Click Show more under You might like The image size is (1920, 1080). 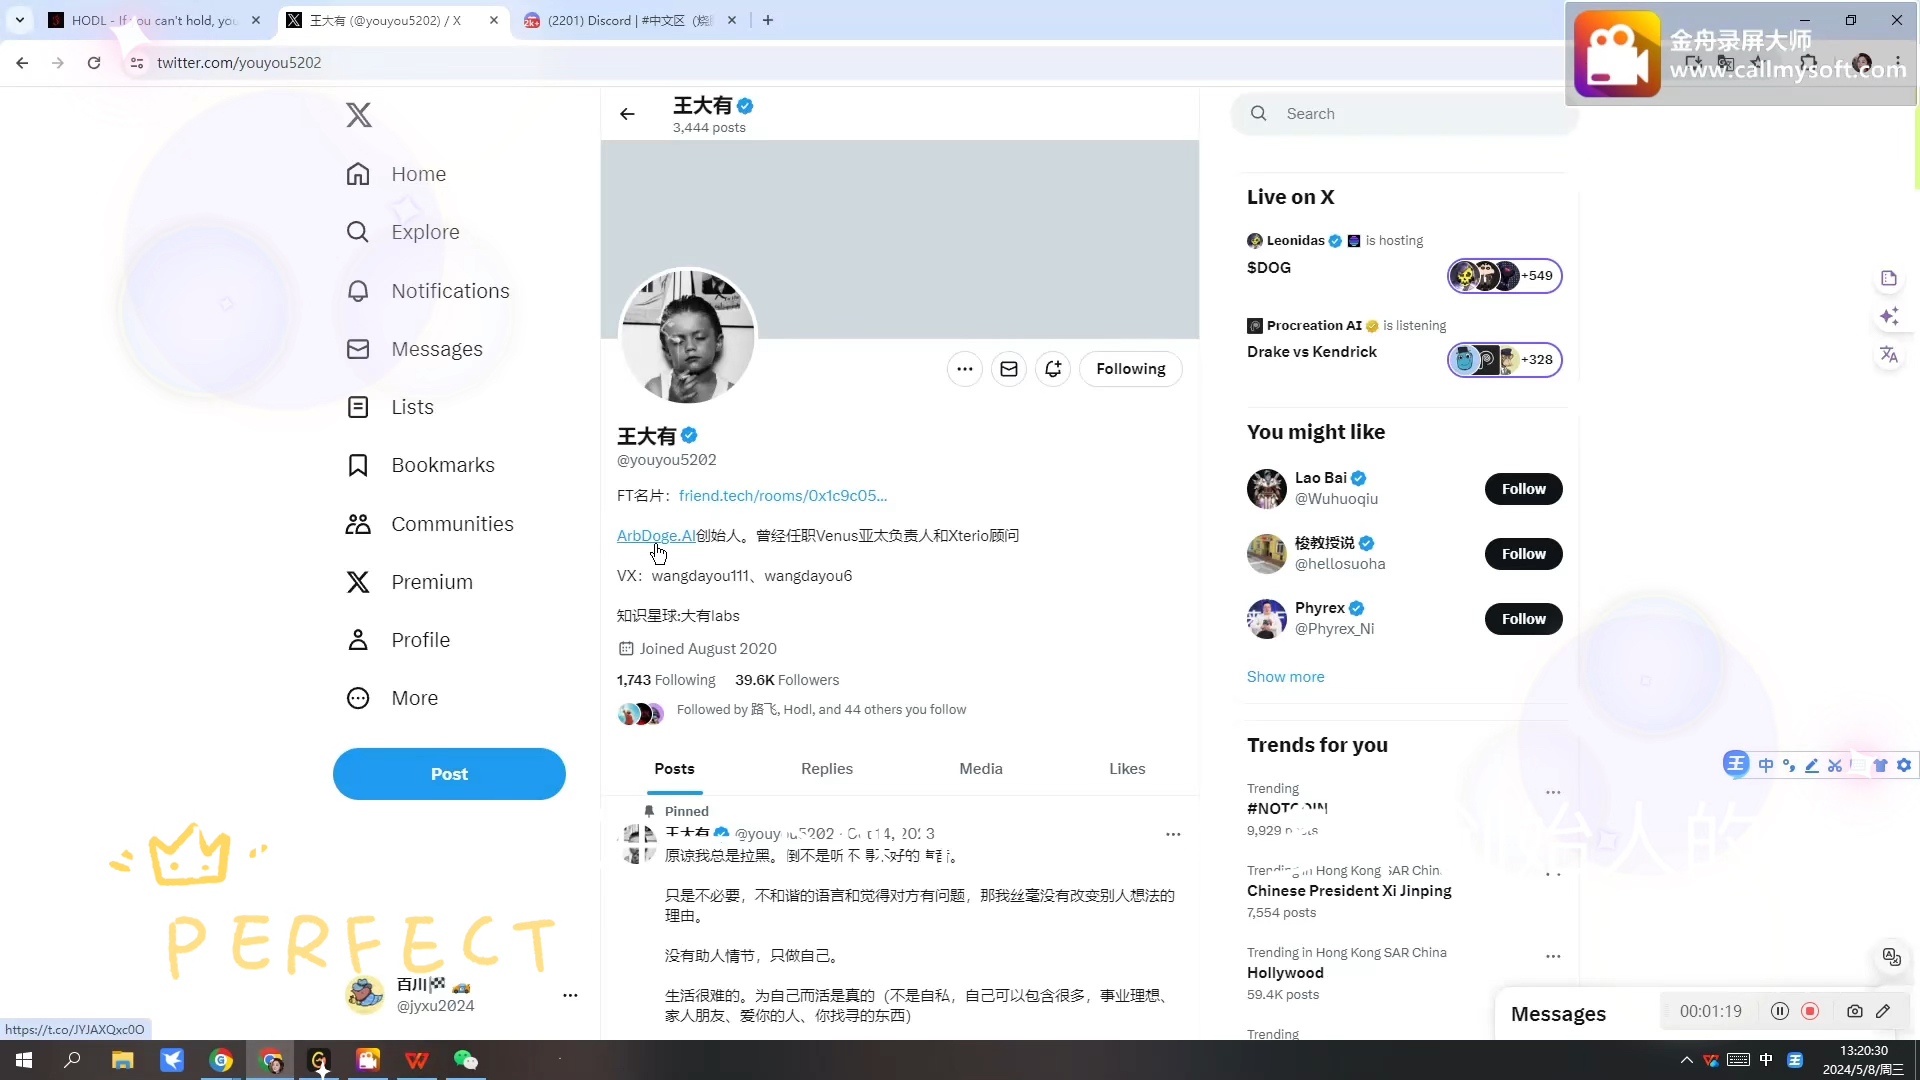(x=1286, y=677)
